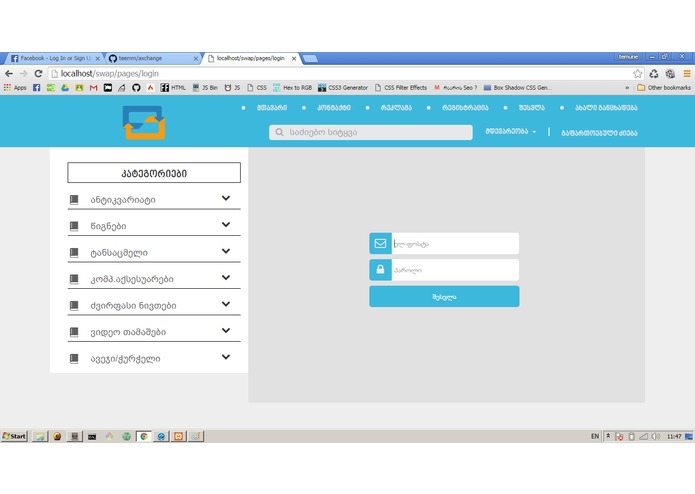Click the padlock icon beside the password field
Image resolution: width=695 pixels, height=494 pixels.
[380, 270]
